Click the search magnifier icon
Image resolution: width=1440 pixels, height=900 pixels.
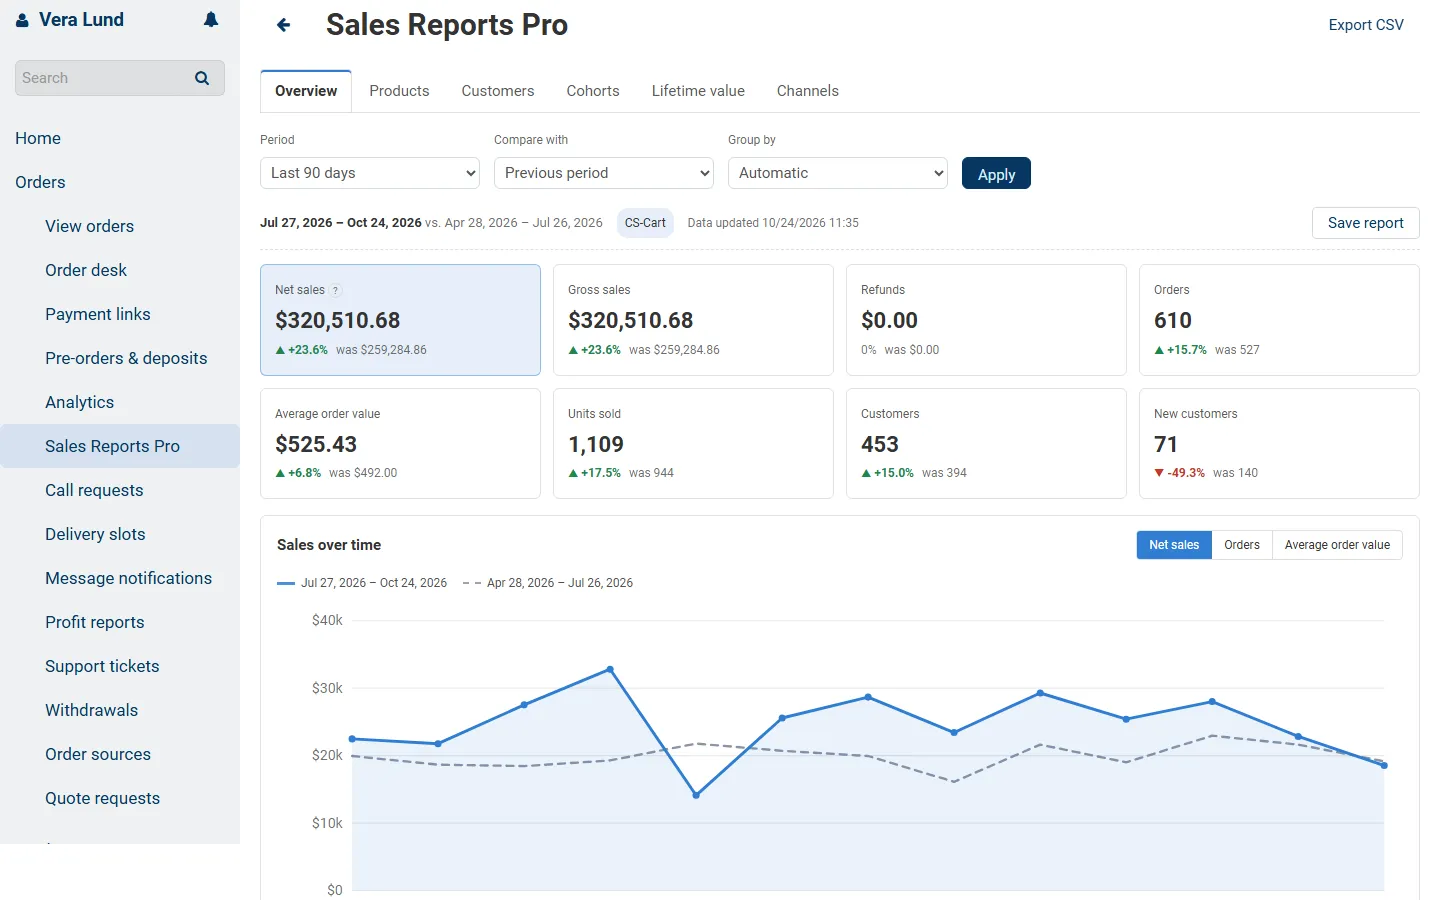pyautogui.click(x=202, y=78)
